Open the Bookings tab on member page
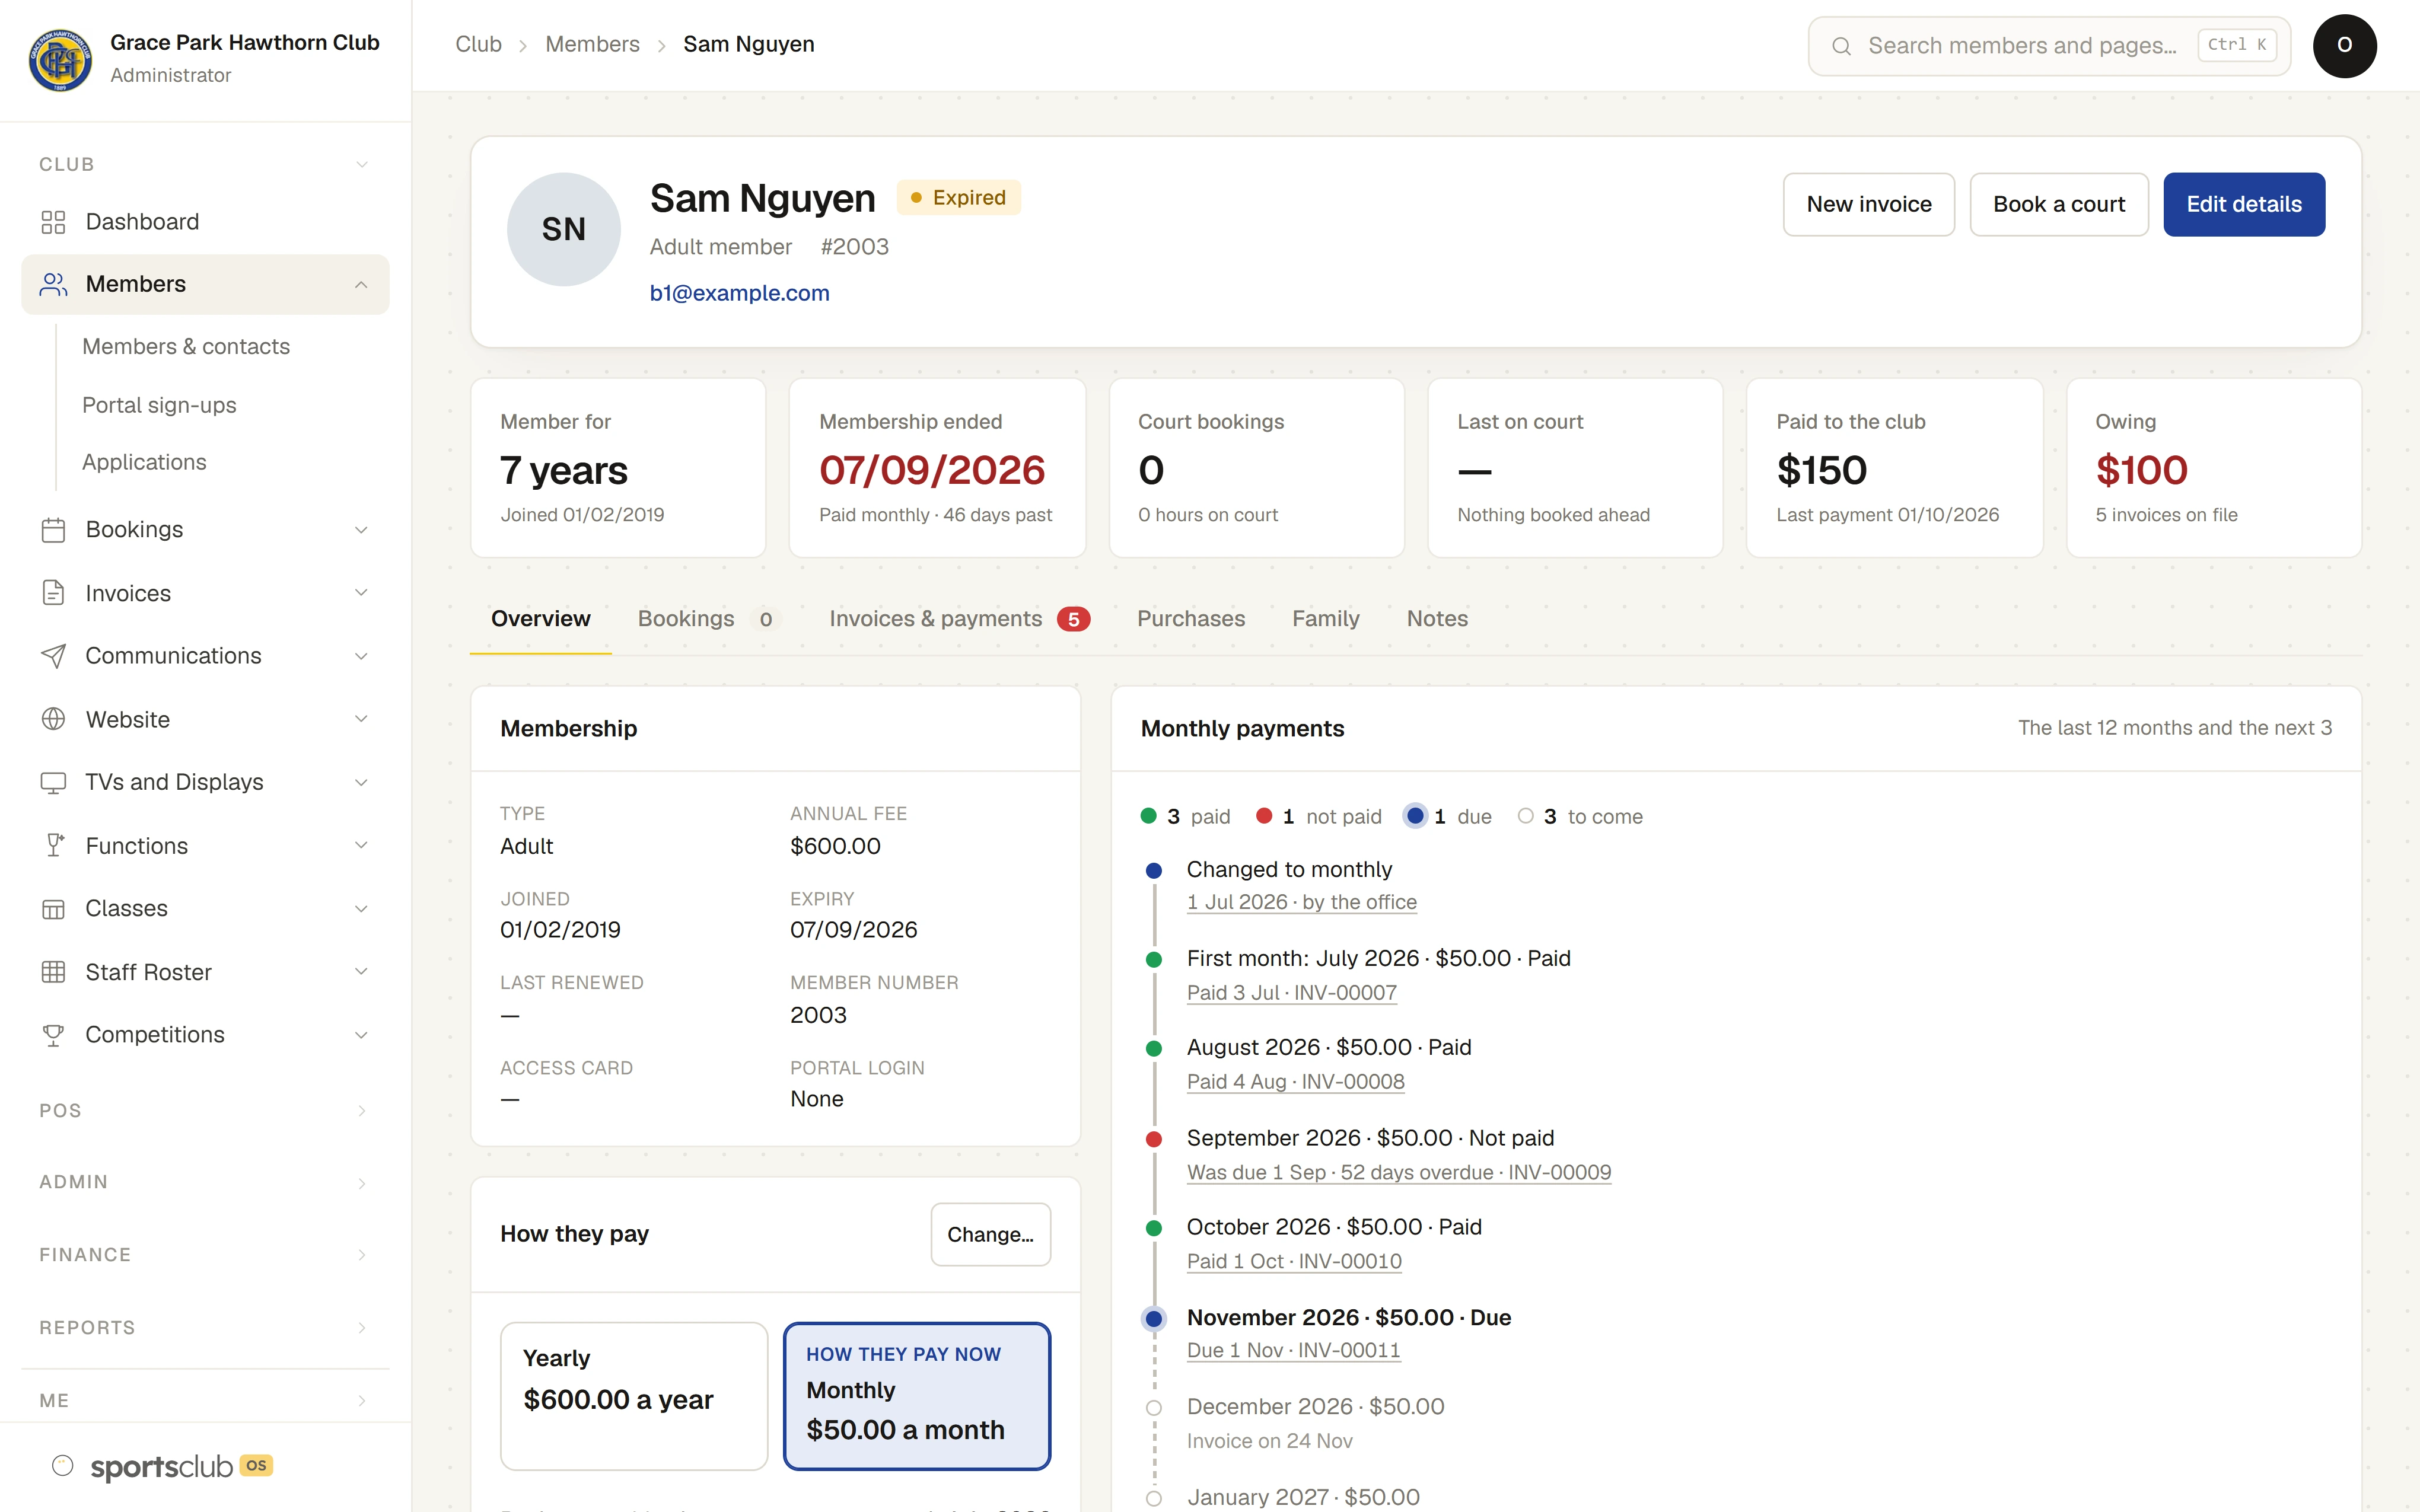 pos(709,619)
